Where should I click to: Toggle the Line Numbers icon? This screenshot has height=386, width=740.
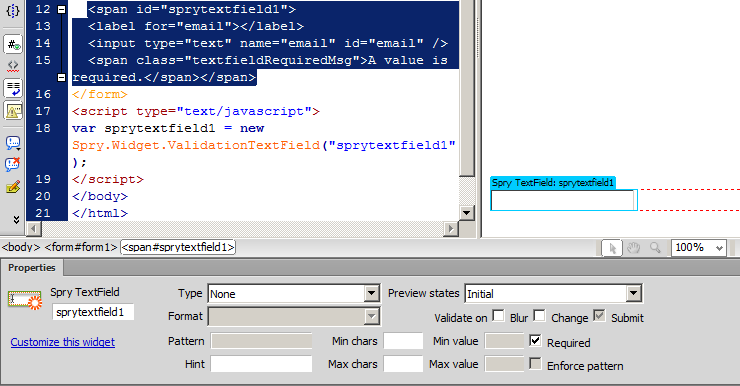coord(13,45)
